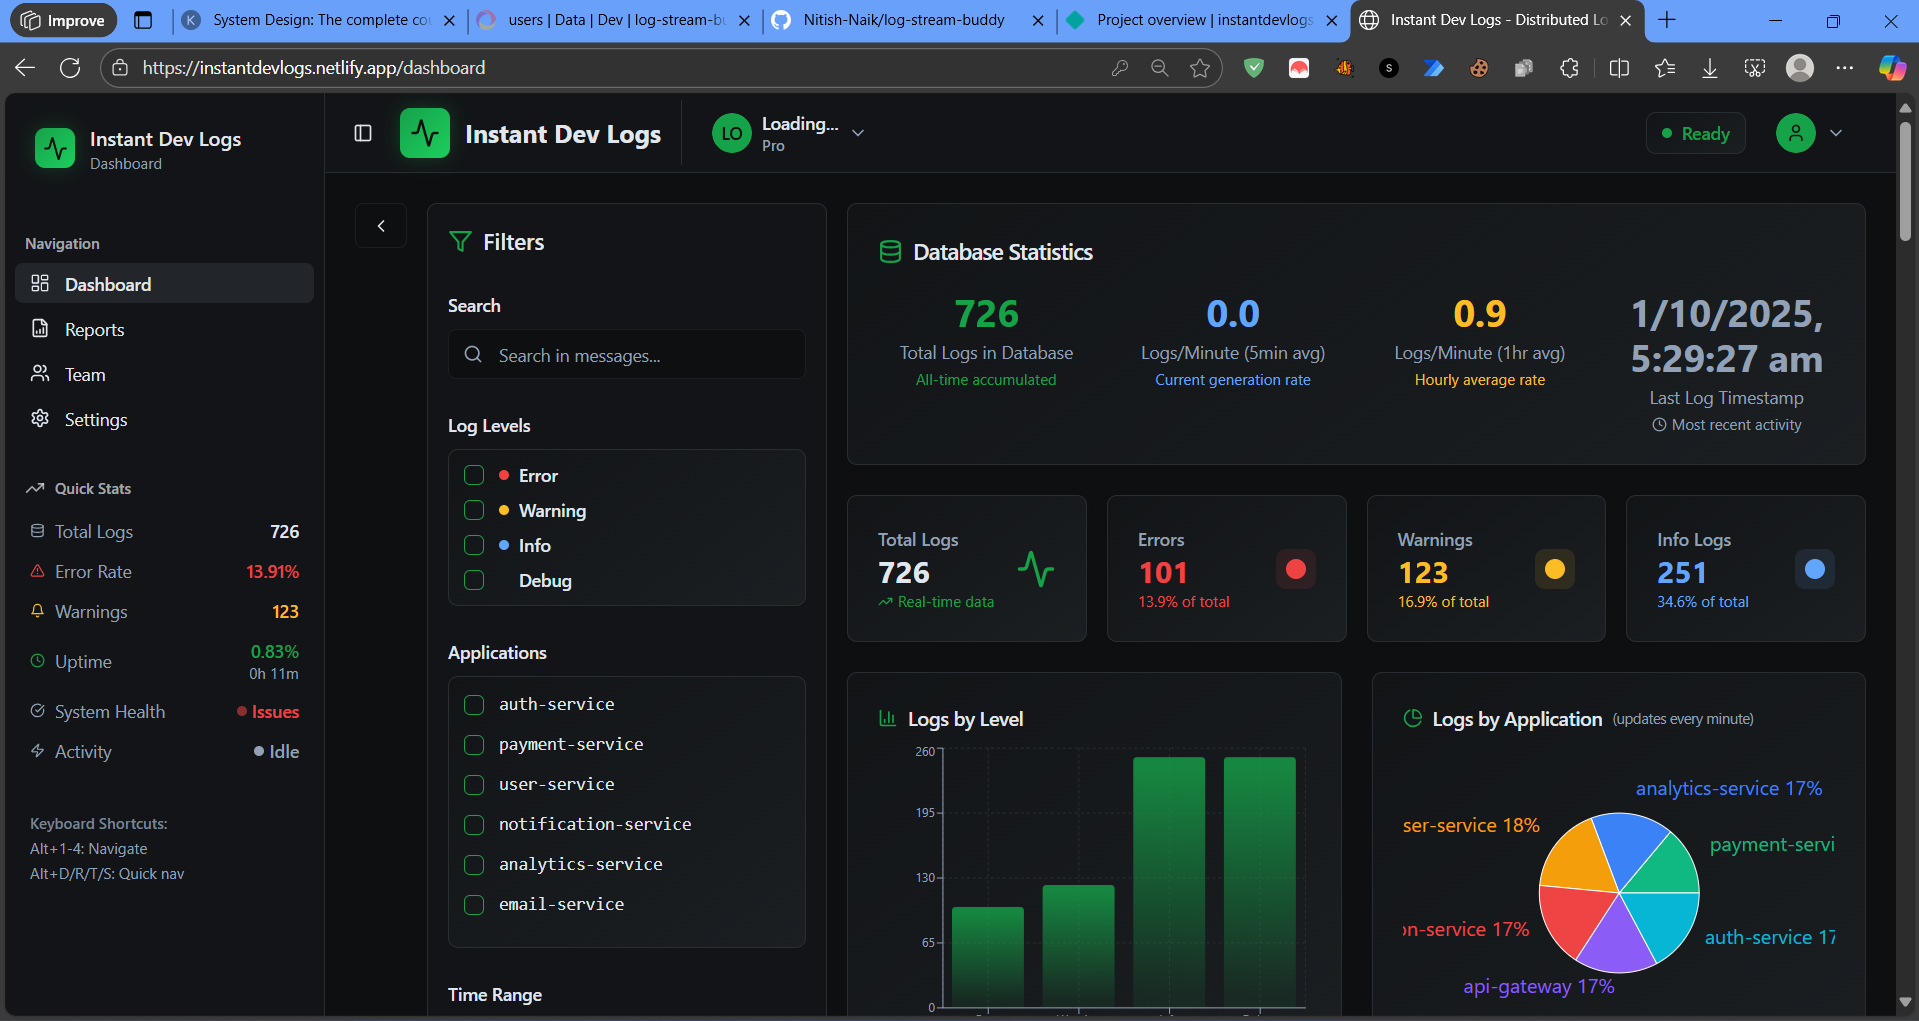Click the LO organization badge
The image size is (1919, 1021).
click(732, 133)
